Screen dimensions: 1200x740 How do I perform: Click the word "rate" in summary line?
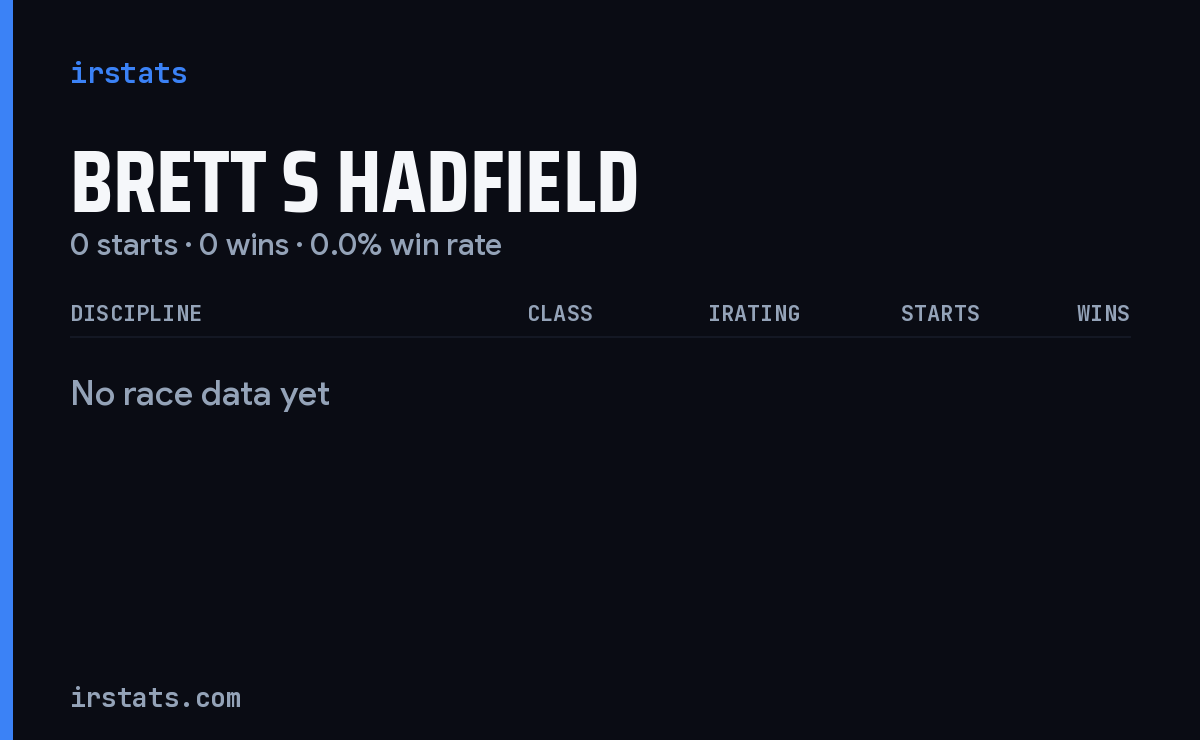pyautogui.click(x=475, y=245)
